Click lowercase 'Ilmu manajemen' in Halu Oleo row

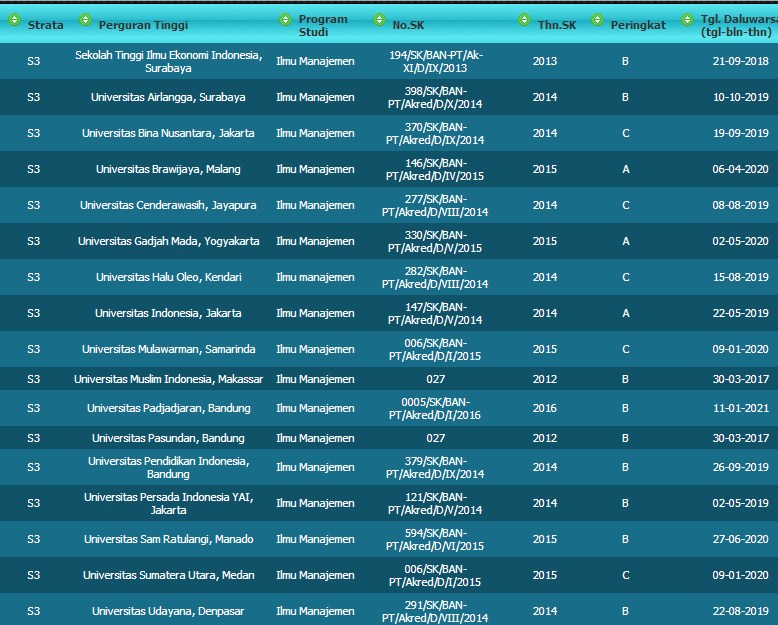pos(316,277)
